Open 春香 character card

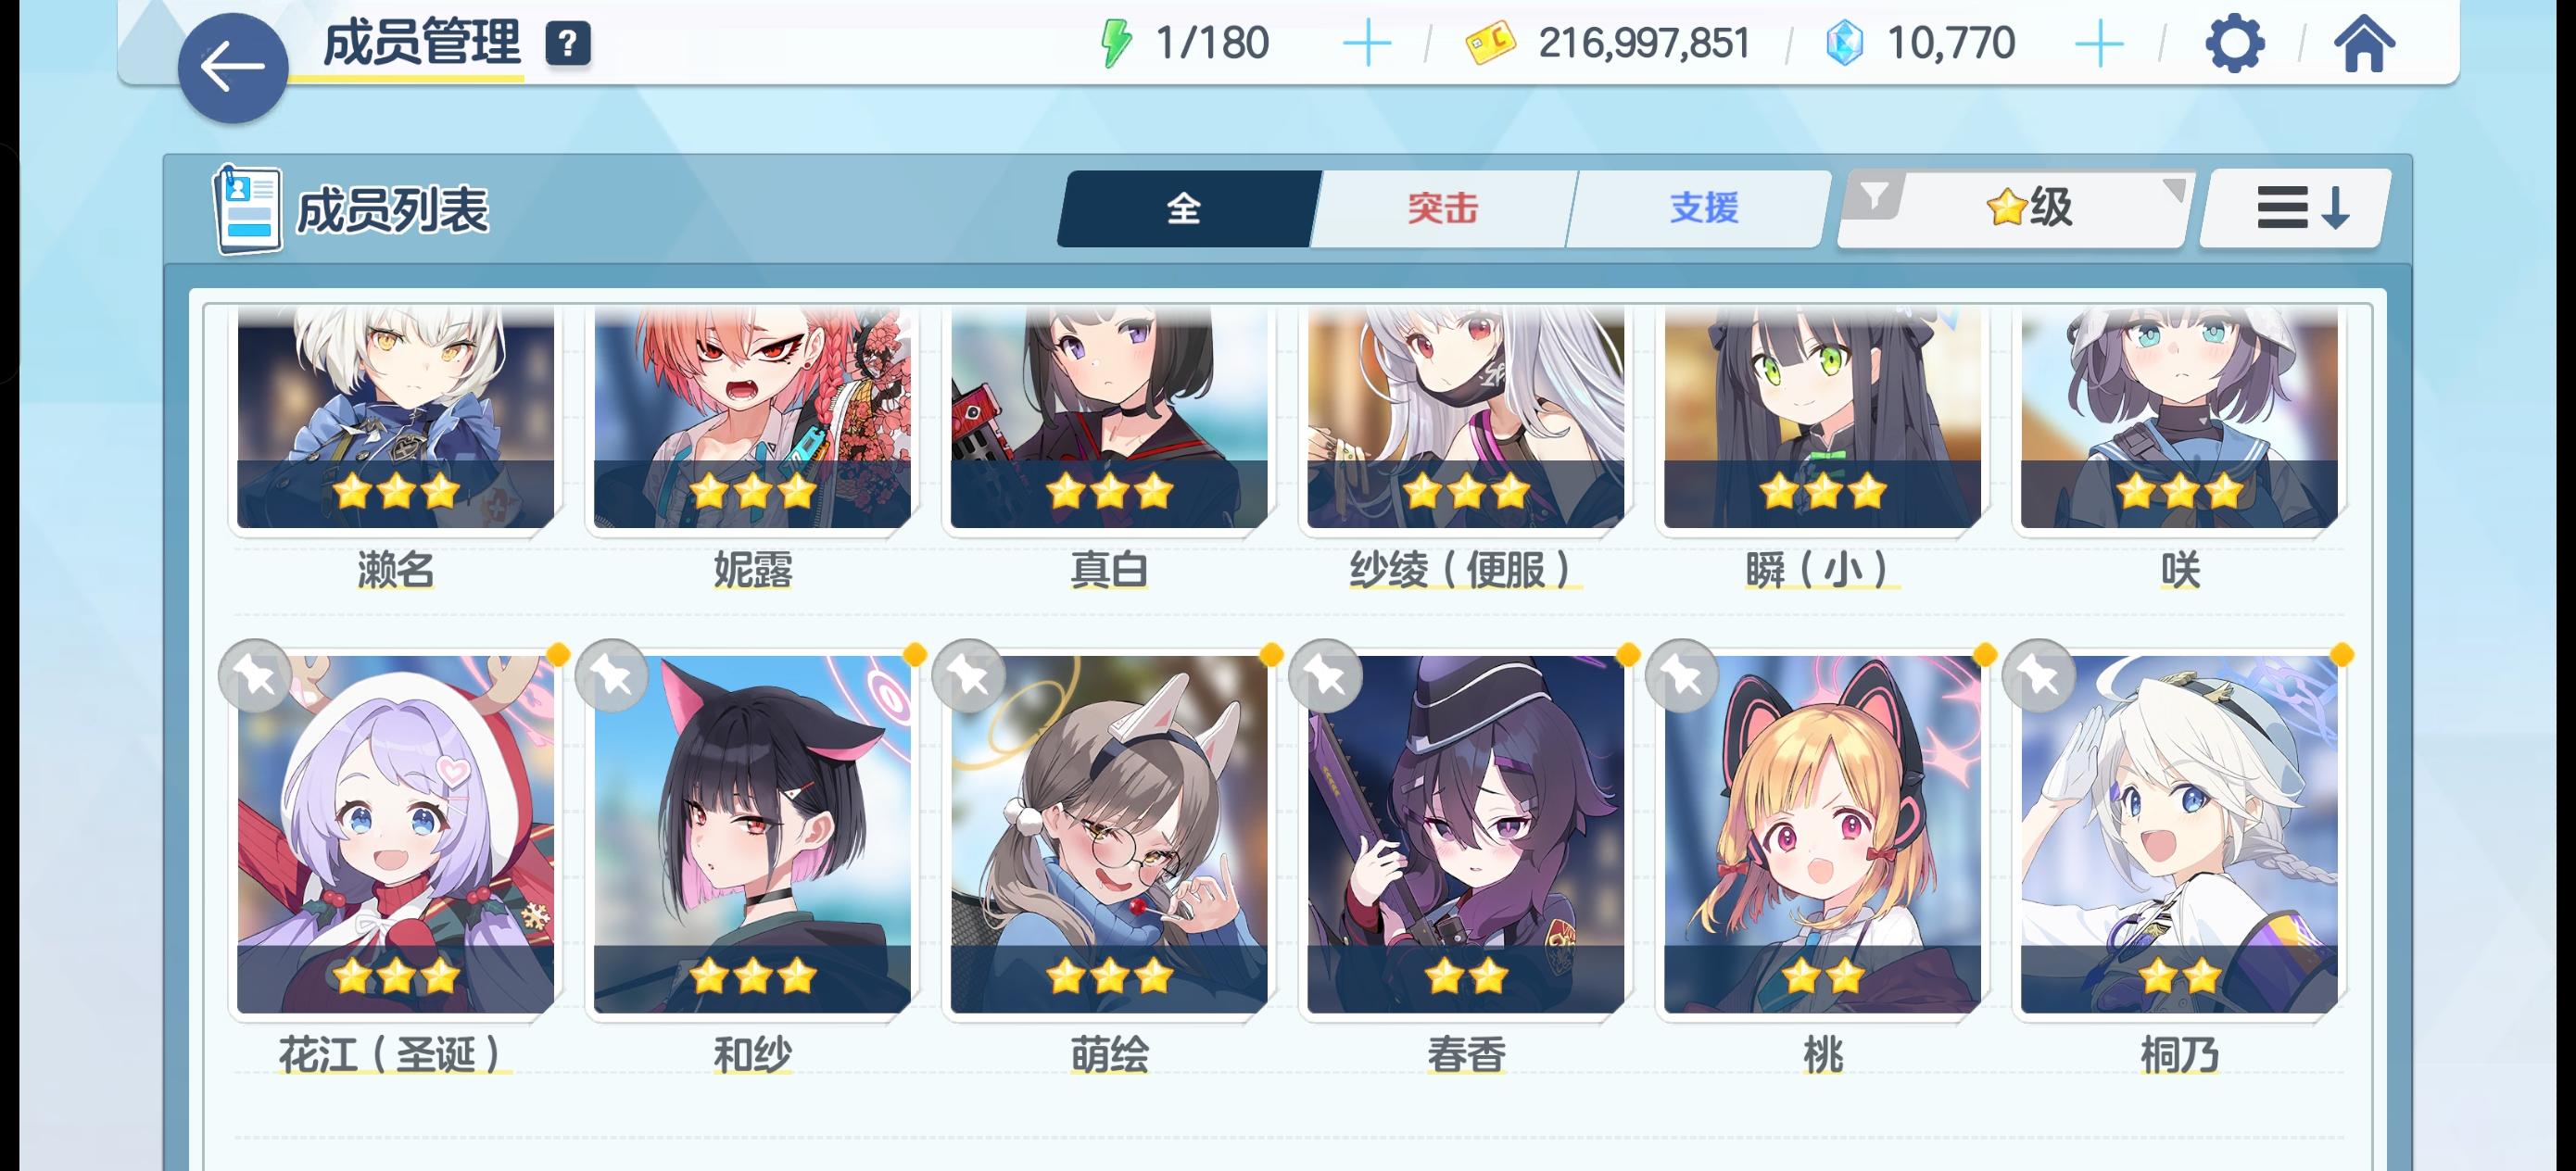pyautogui.click(x=1466, y=834)
